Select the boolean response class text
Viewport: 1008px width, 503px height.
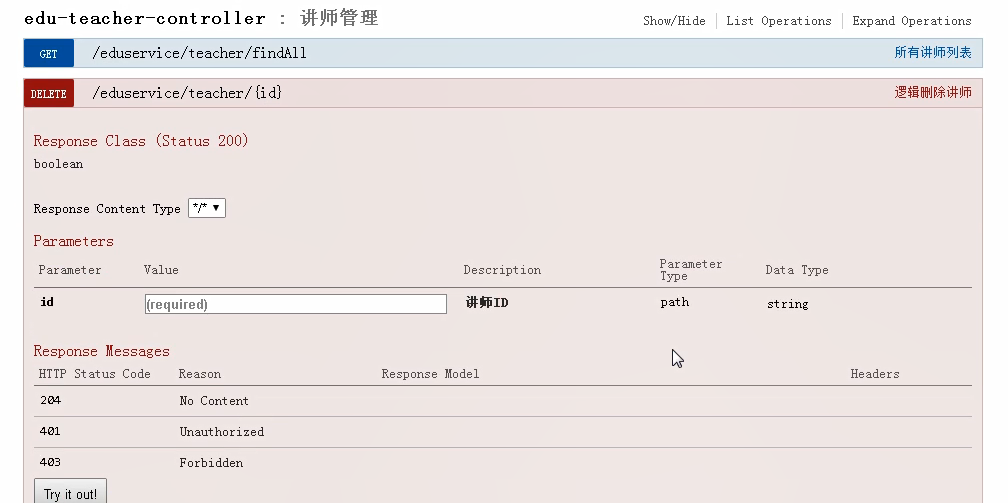(58, 164)
